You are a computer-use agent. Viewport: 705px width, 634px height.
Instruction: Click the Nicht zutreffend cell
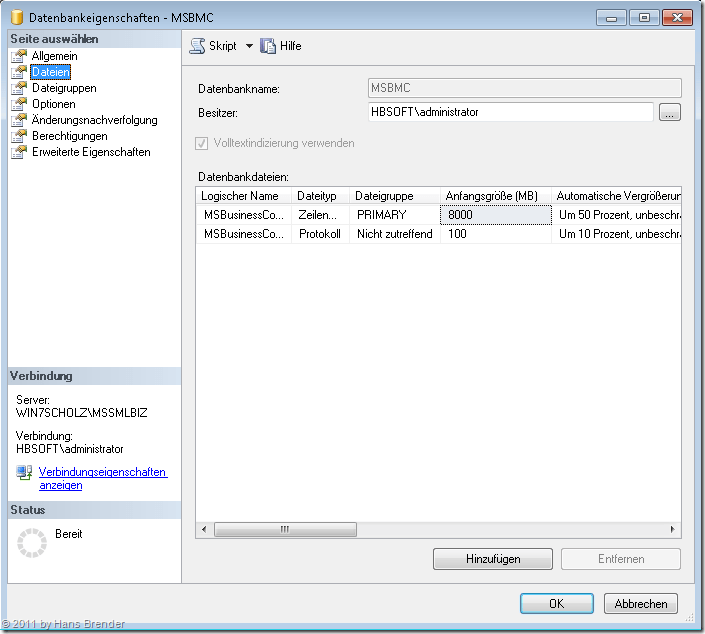pyautogui.click(x=395, y=234)
